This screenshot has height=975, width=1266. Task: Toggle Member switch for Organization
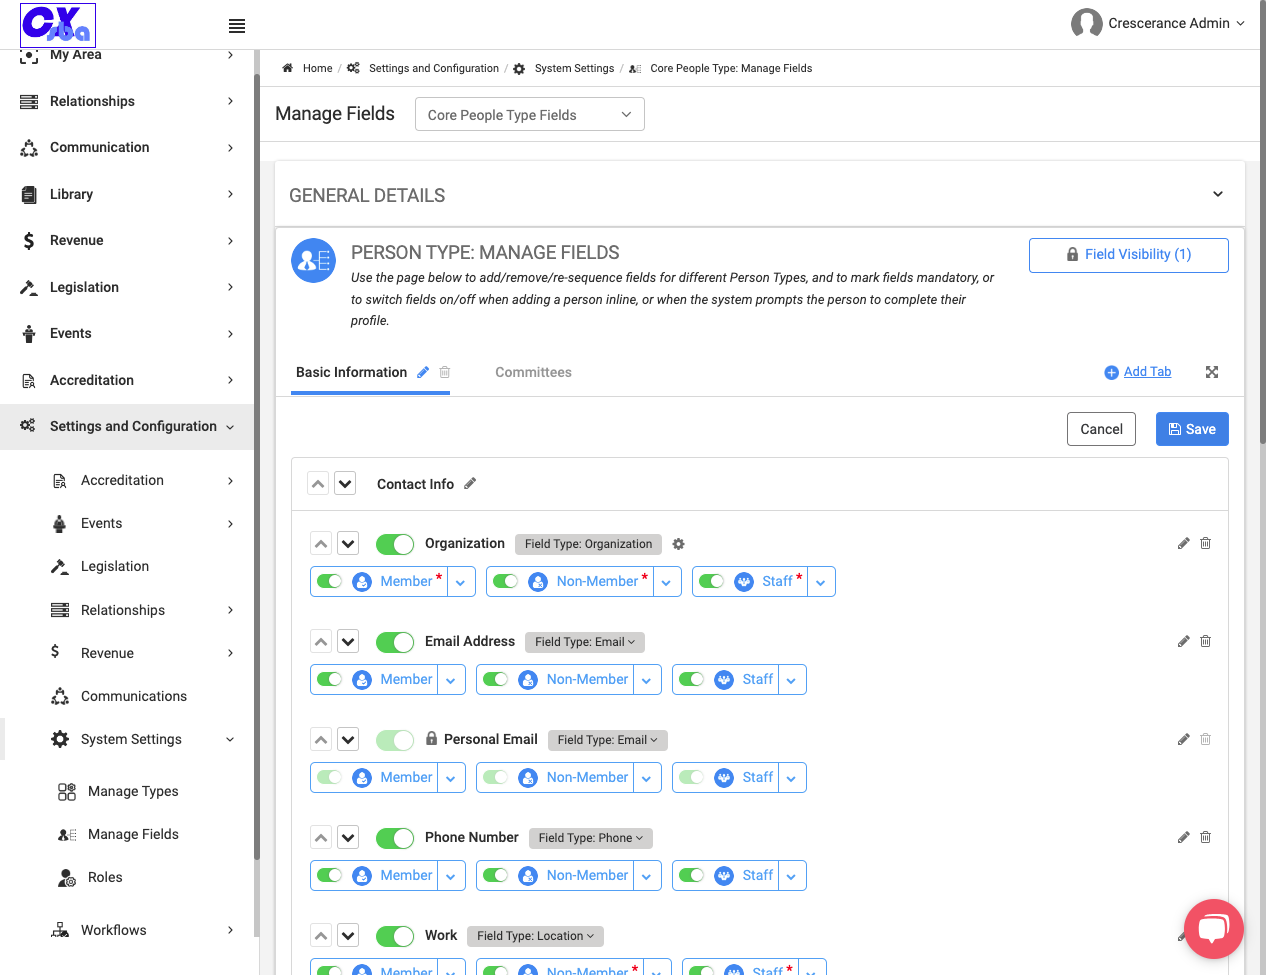[x=330, y=581]
